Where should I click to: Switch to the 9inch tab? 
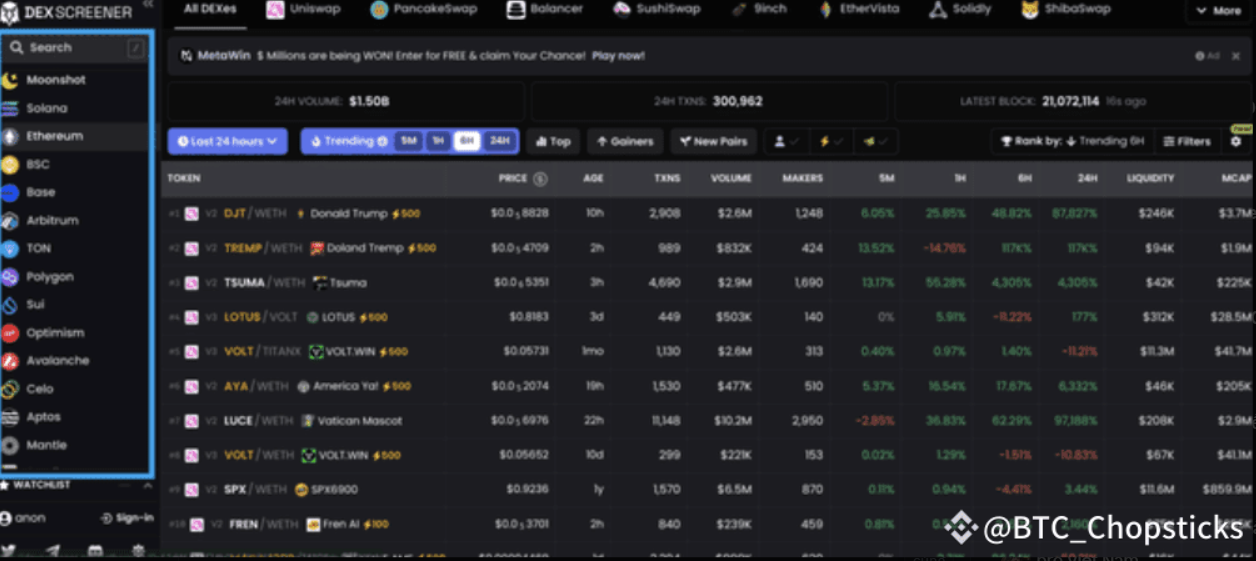[760, 9]
